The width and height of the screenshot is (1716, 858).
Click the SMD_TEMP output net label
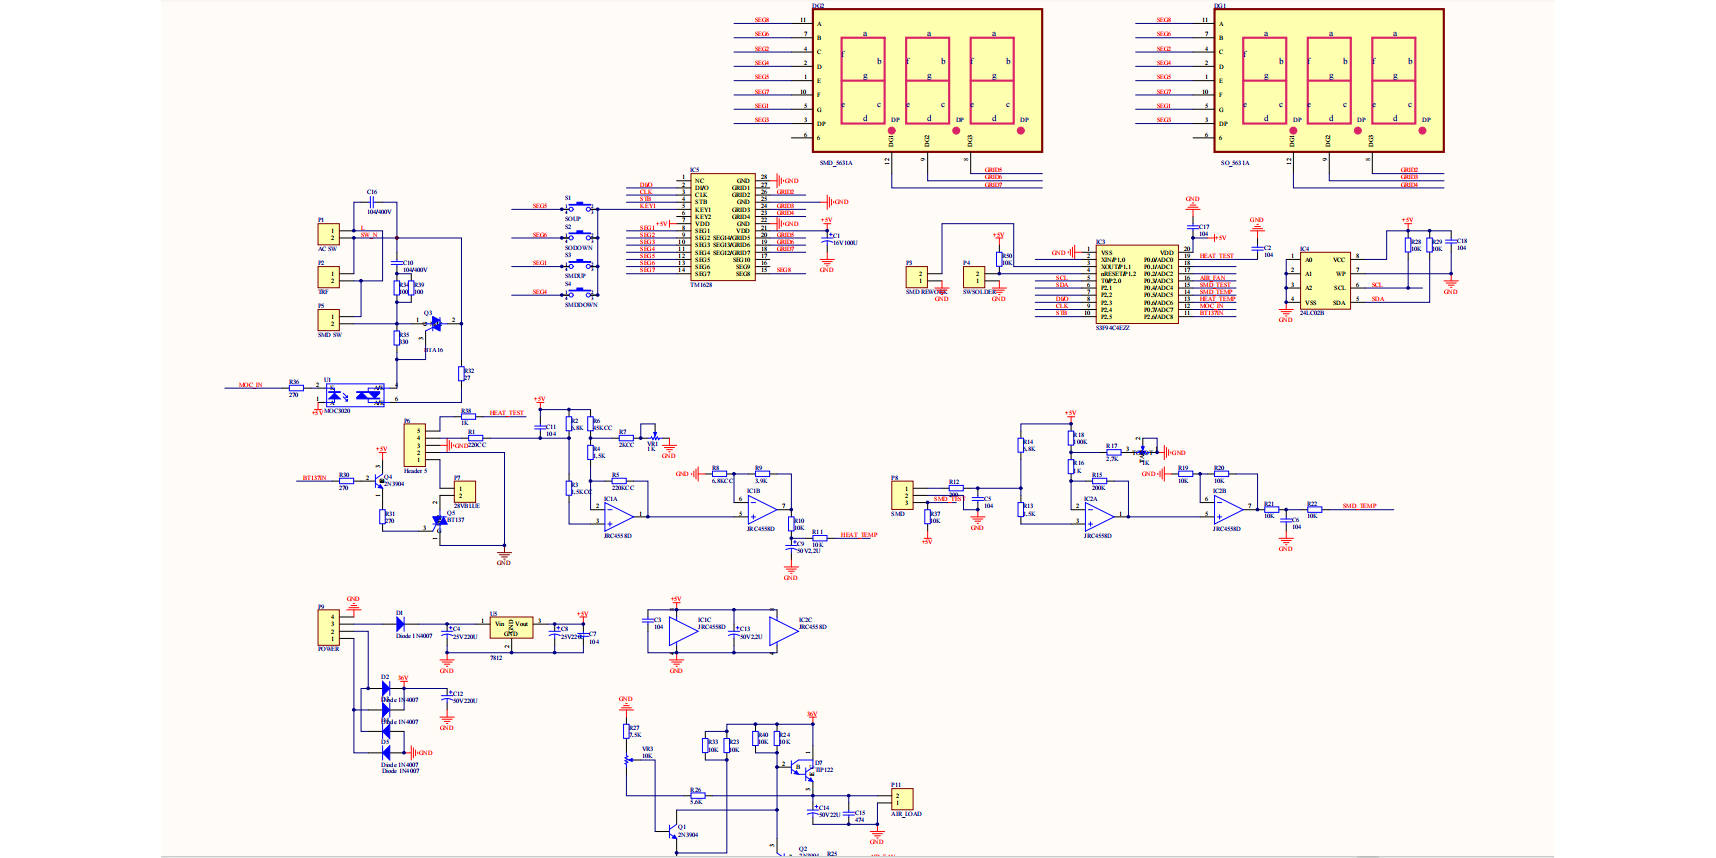[1359, 506]
